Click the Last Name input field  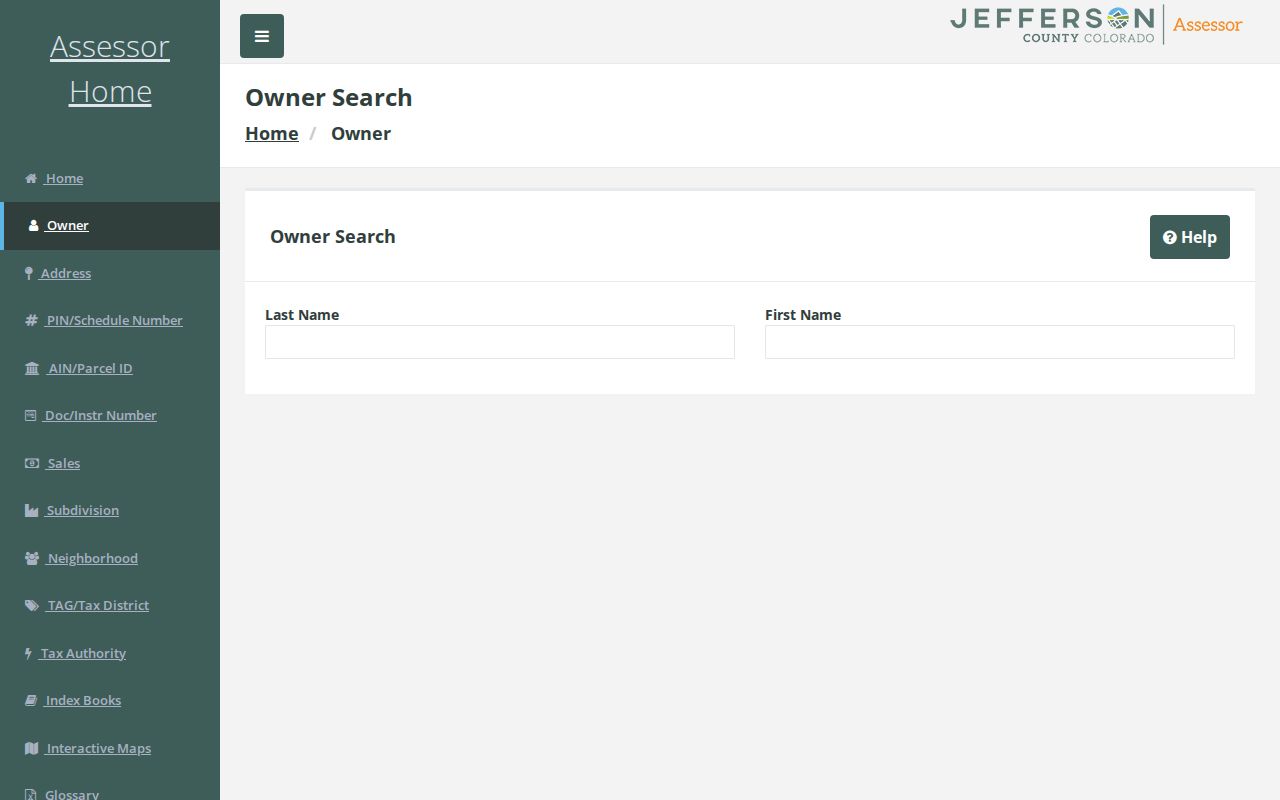click(x=500, y=342)
